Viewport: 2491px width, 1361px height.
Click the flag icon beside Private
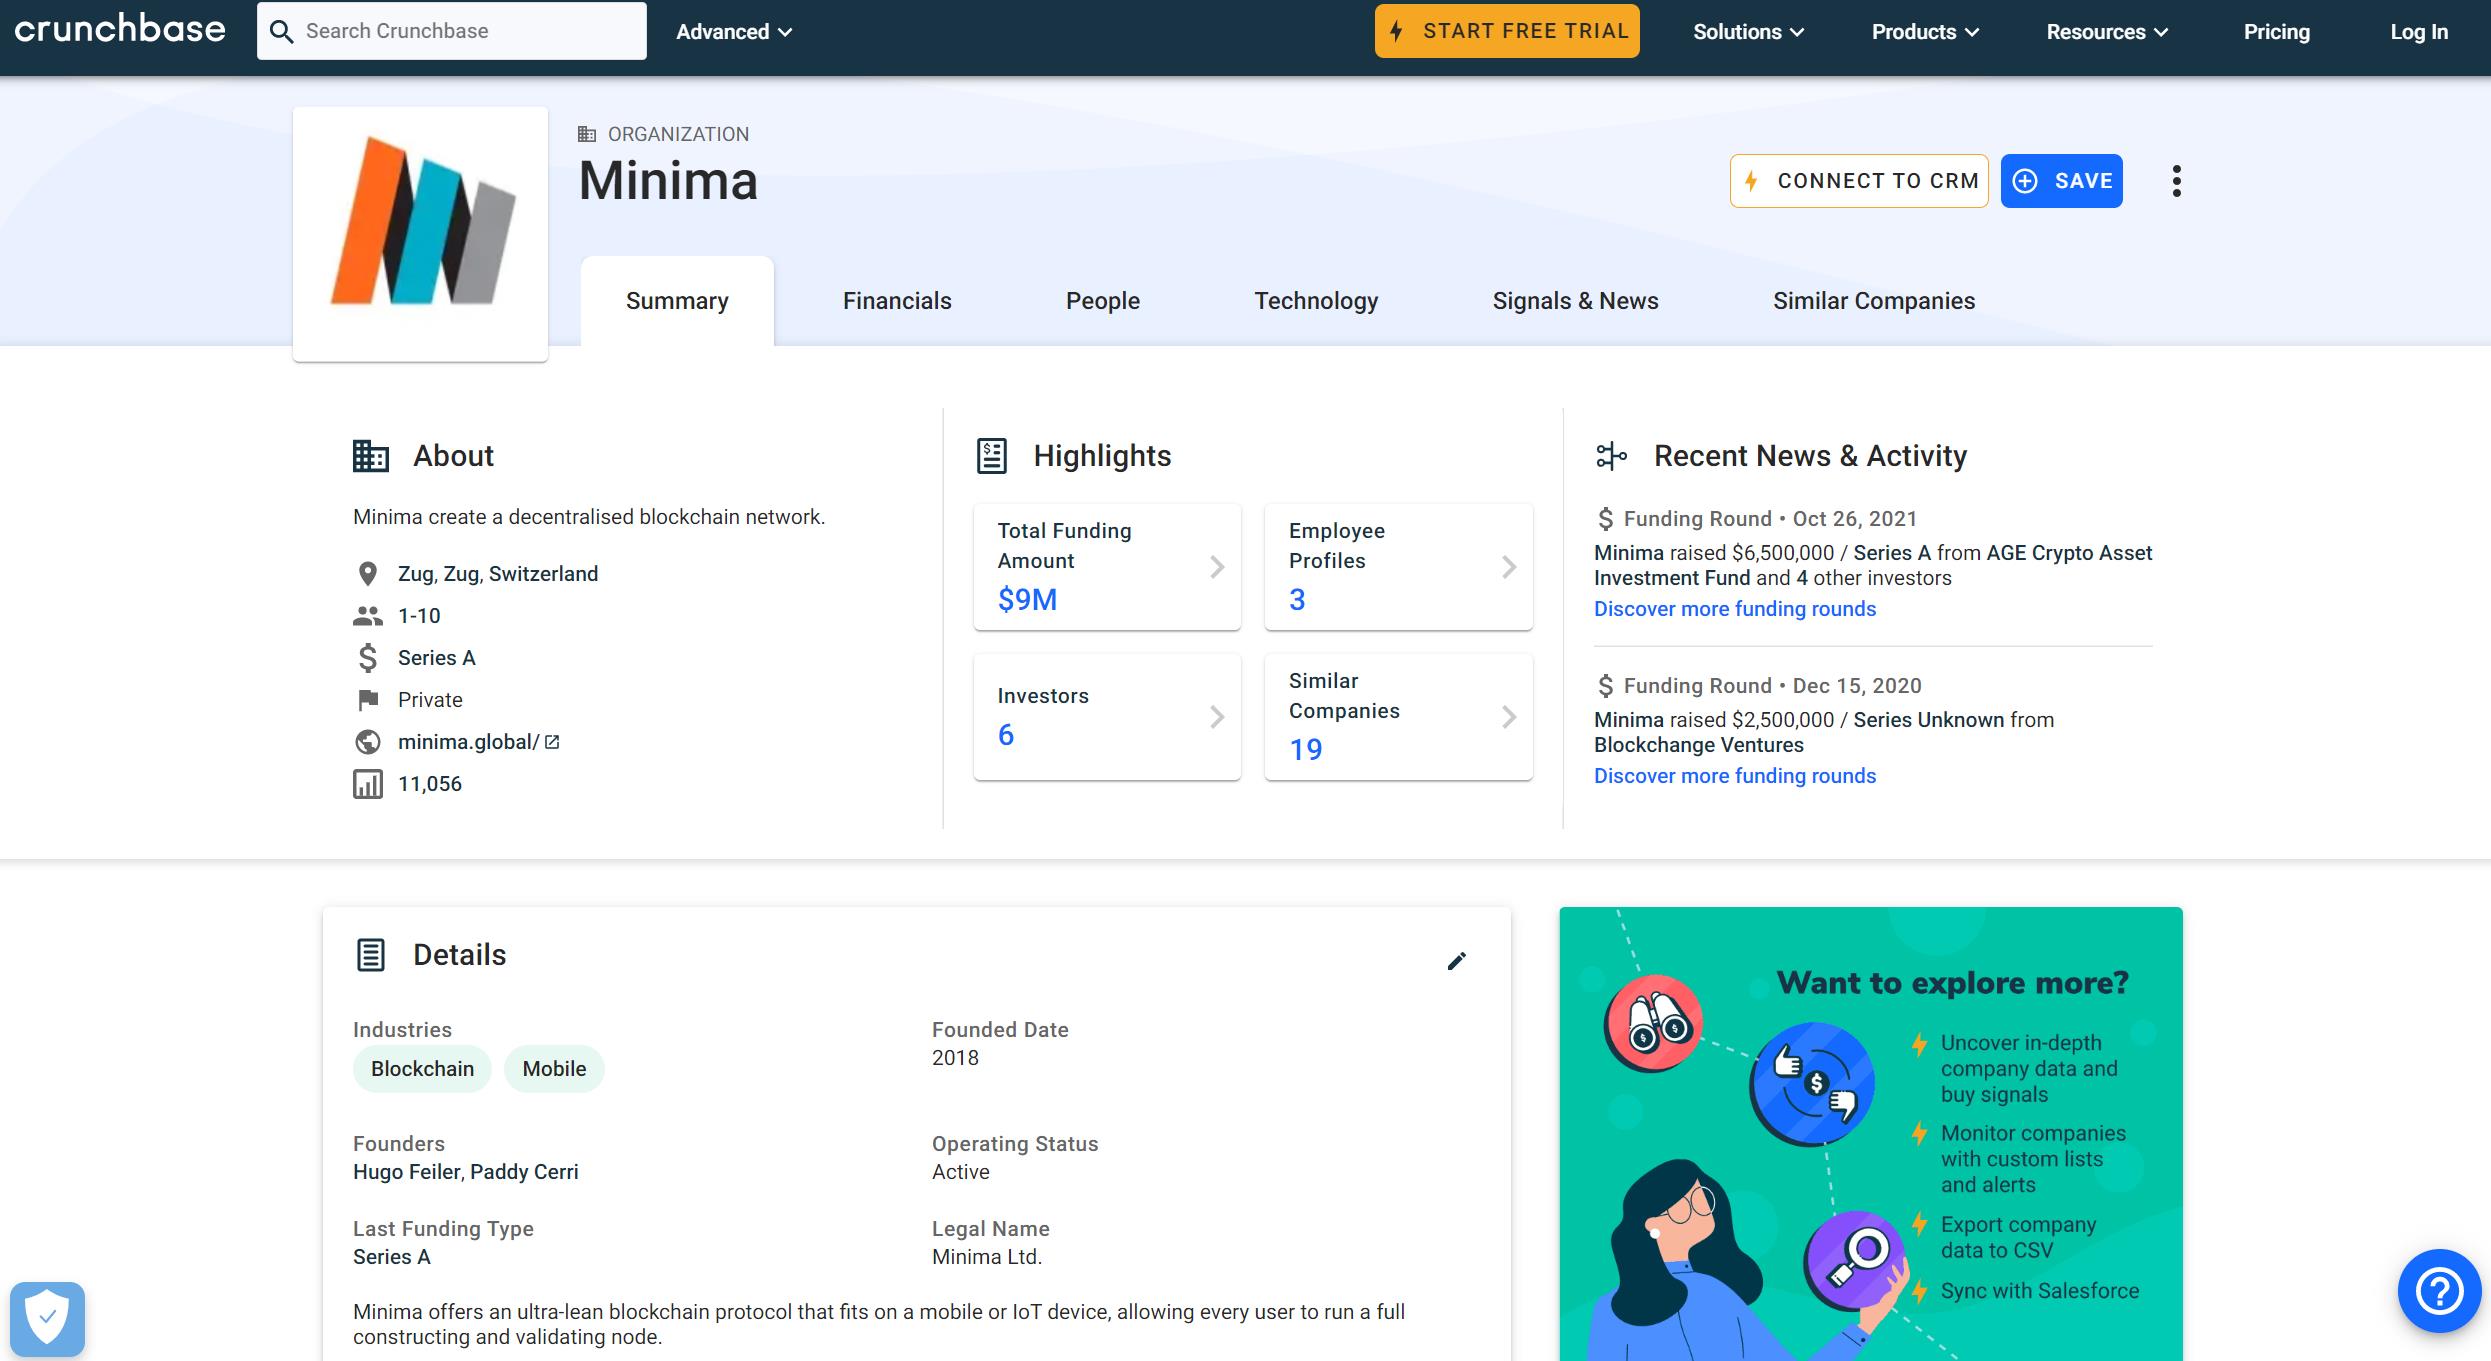point(368,700)
